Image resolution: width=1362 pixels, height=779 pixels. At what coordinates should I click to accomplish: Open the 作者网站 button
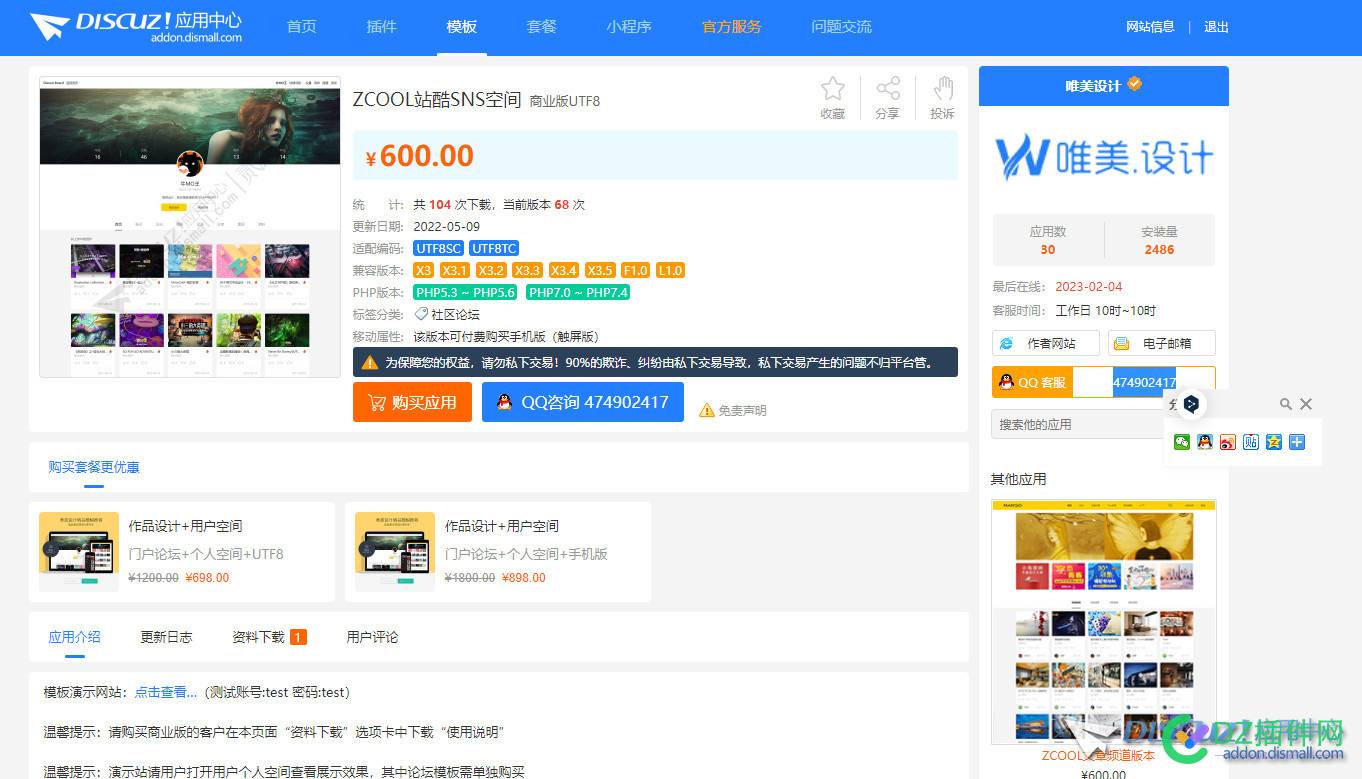pos(1046,343)
